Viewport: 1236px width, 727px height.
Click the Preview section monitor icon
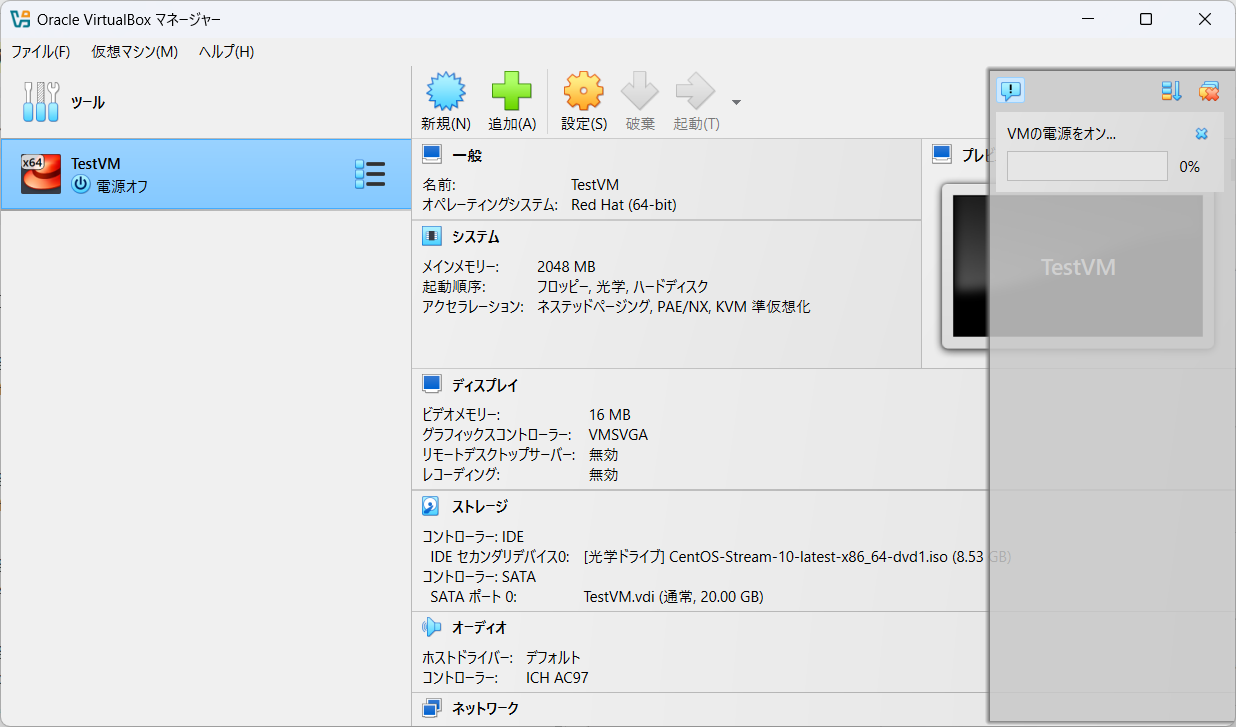(942, 154)
